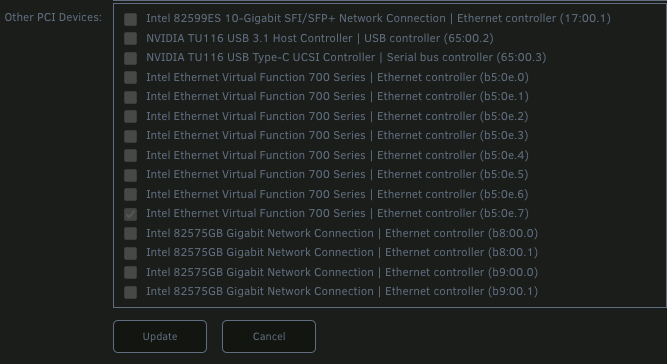667x364 pixels.
Task: Enable NVIDIA TU116 USB Type-C UCSI Controller
Action: [x=131, y=58]
